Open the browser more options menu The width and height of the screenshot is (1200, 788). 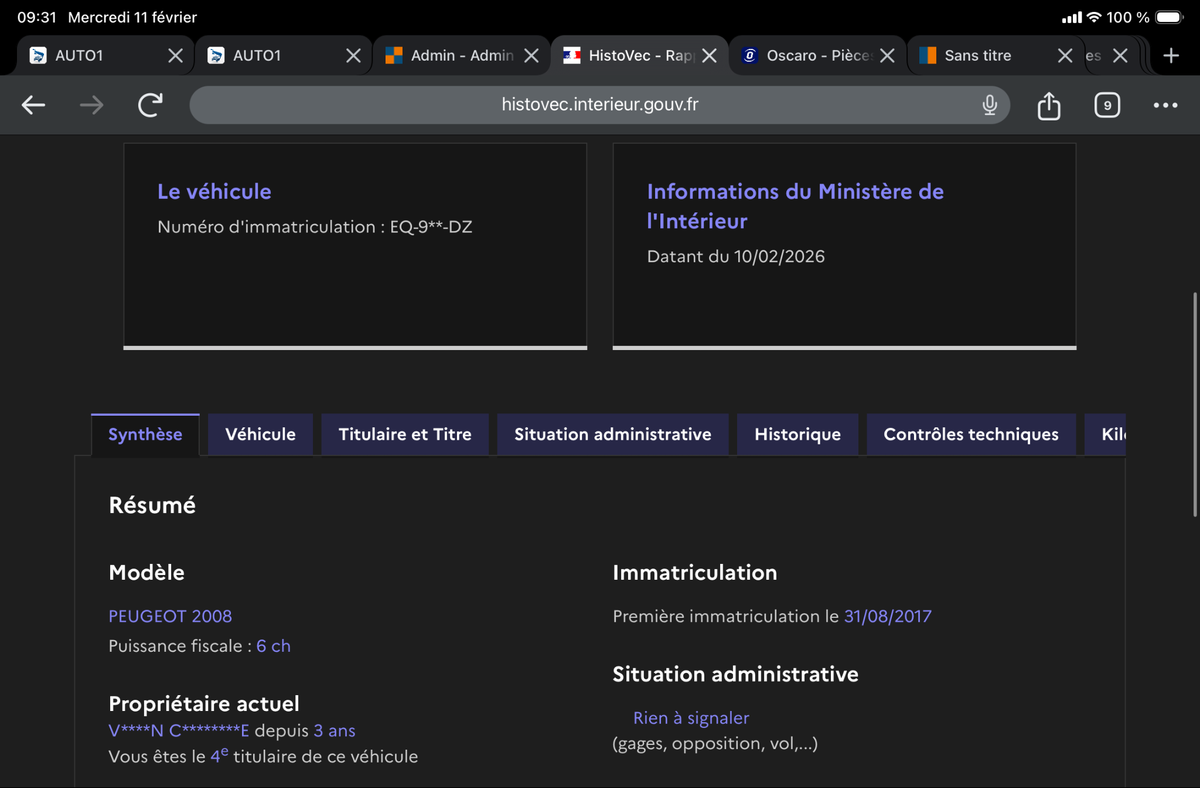click(1165, 105)
